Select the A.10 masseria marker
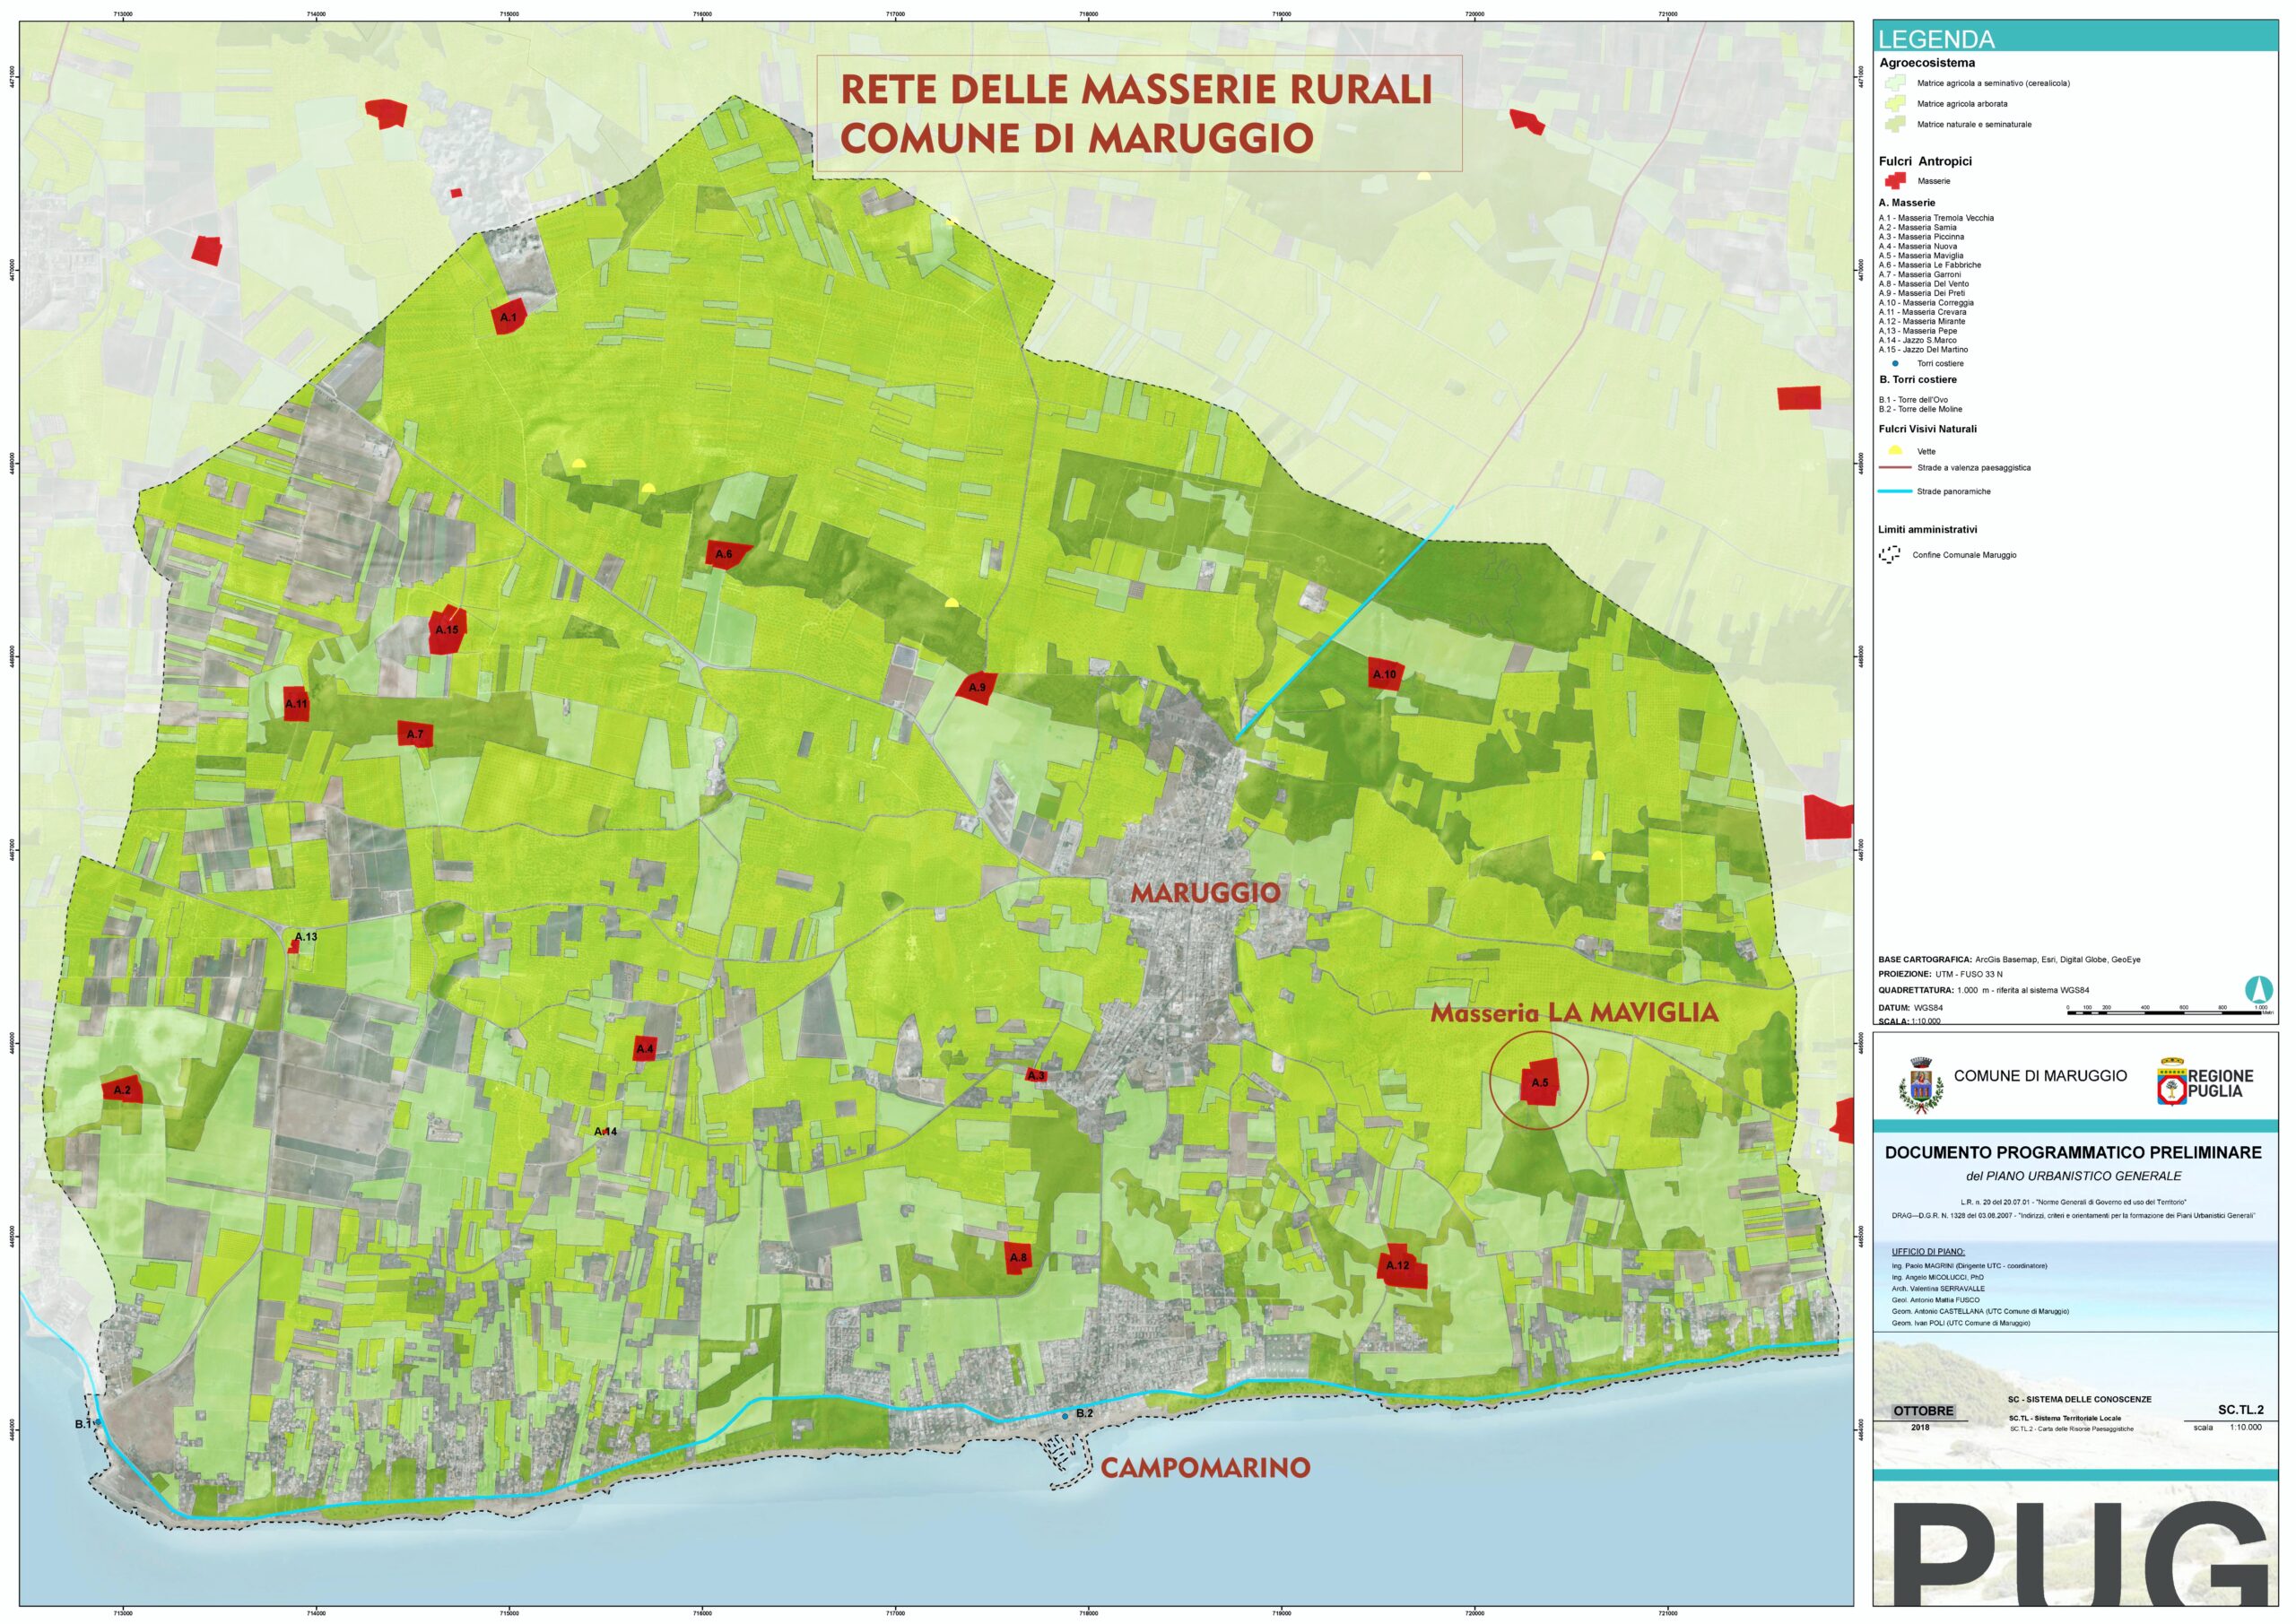2296x1624 pixels. 1384,673
